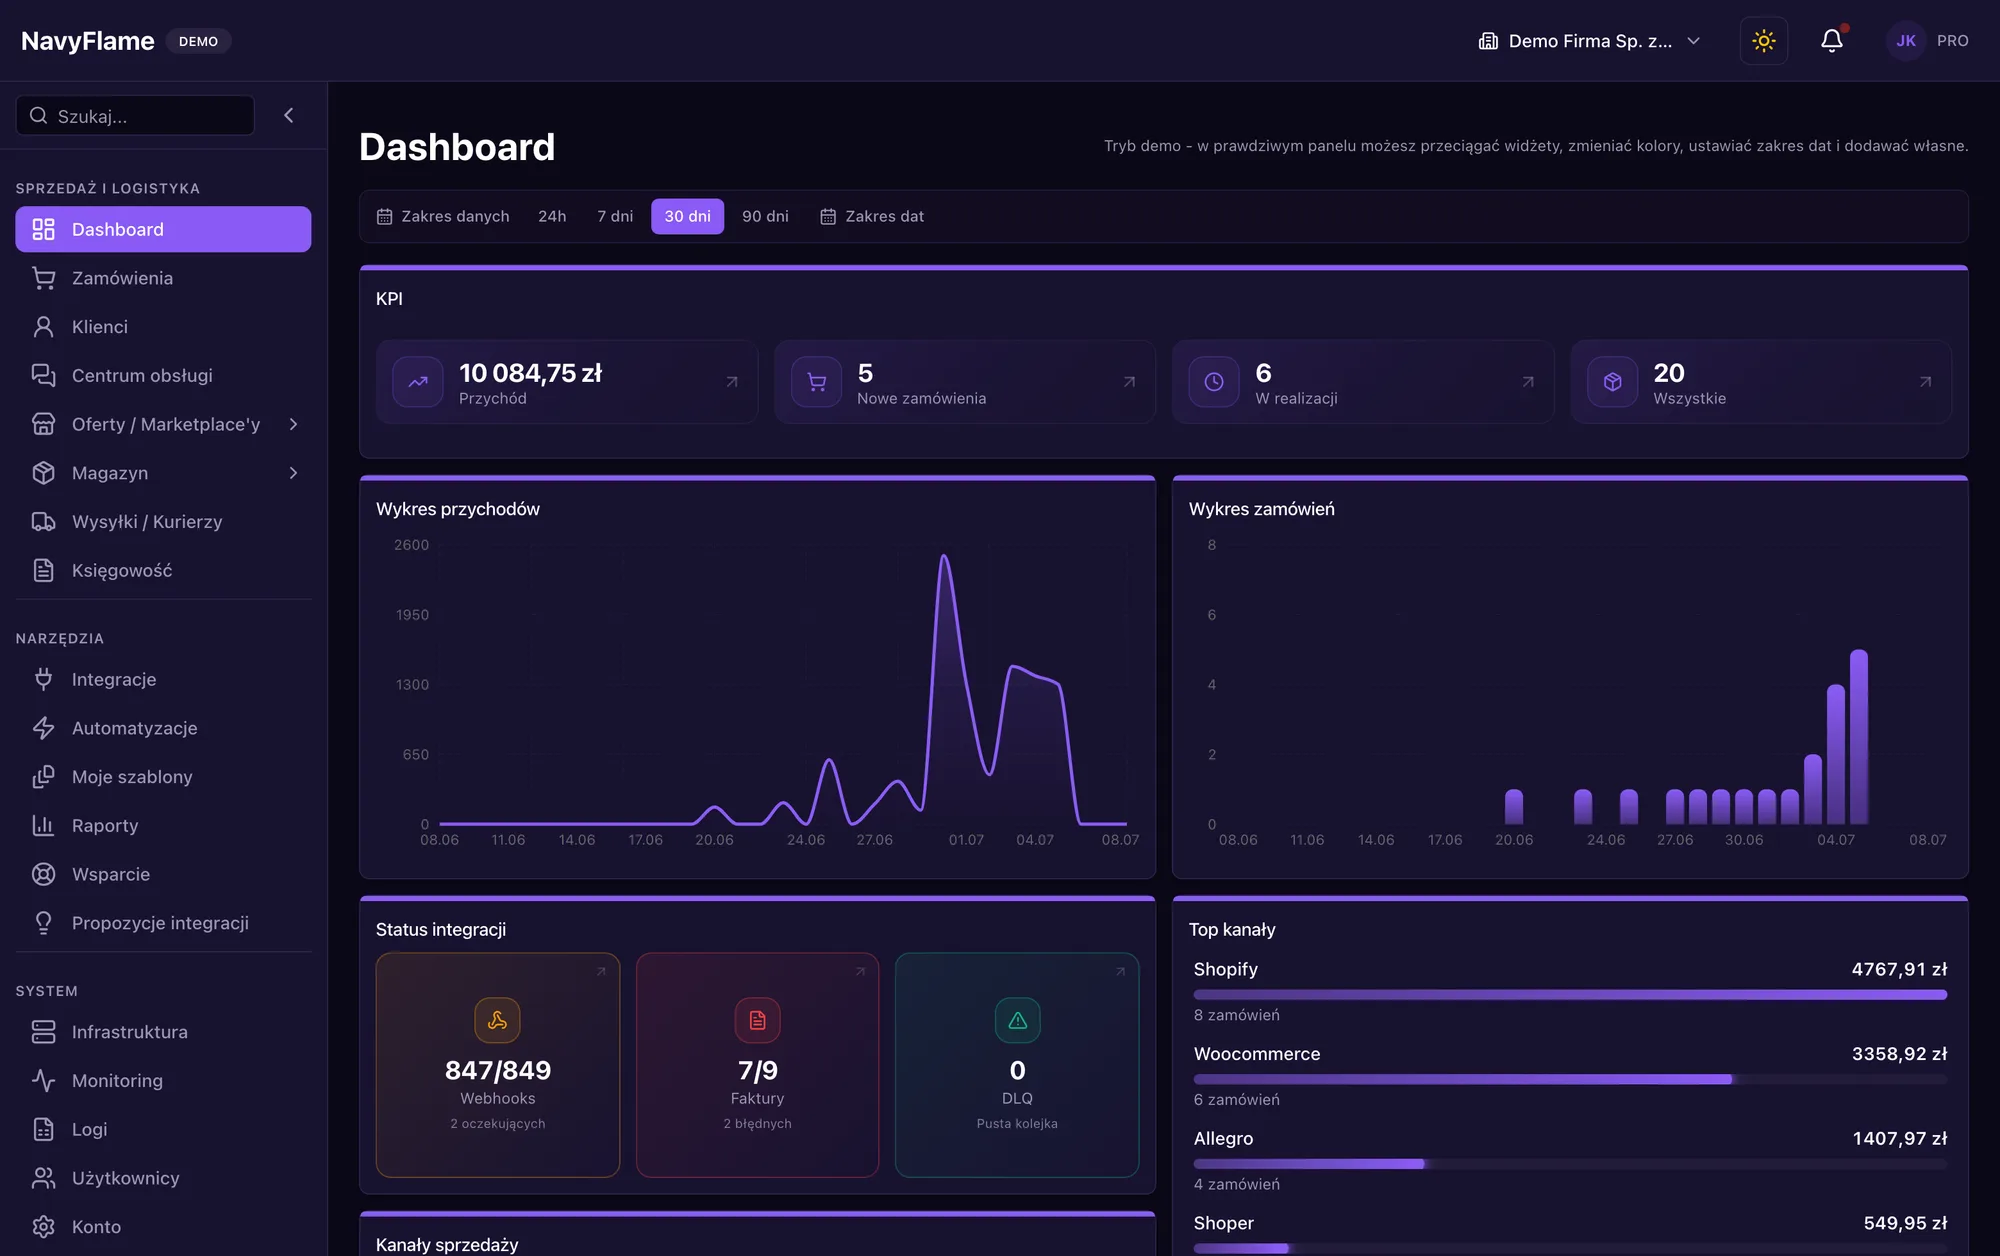Image resolution: width=2000 pixels, height=1256 pixels.
Task: Open Demo Firma company dropdown
Action: point(1589,41)
